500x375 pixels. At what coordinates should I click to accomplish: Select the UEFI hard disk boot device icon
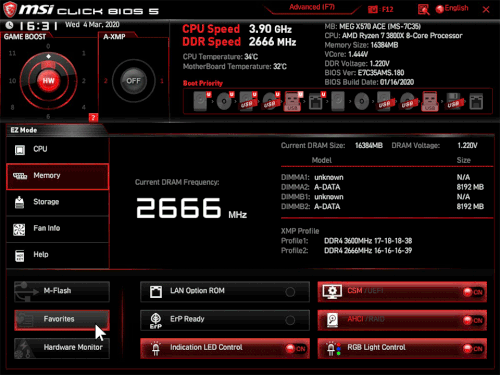pyautogui.click(x=201, y=101)
